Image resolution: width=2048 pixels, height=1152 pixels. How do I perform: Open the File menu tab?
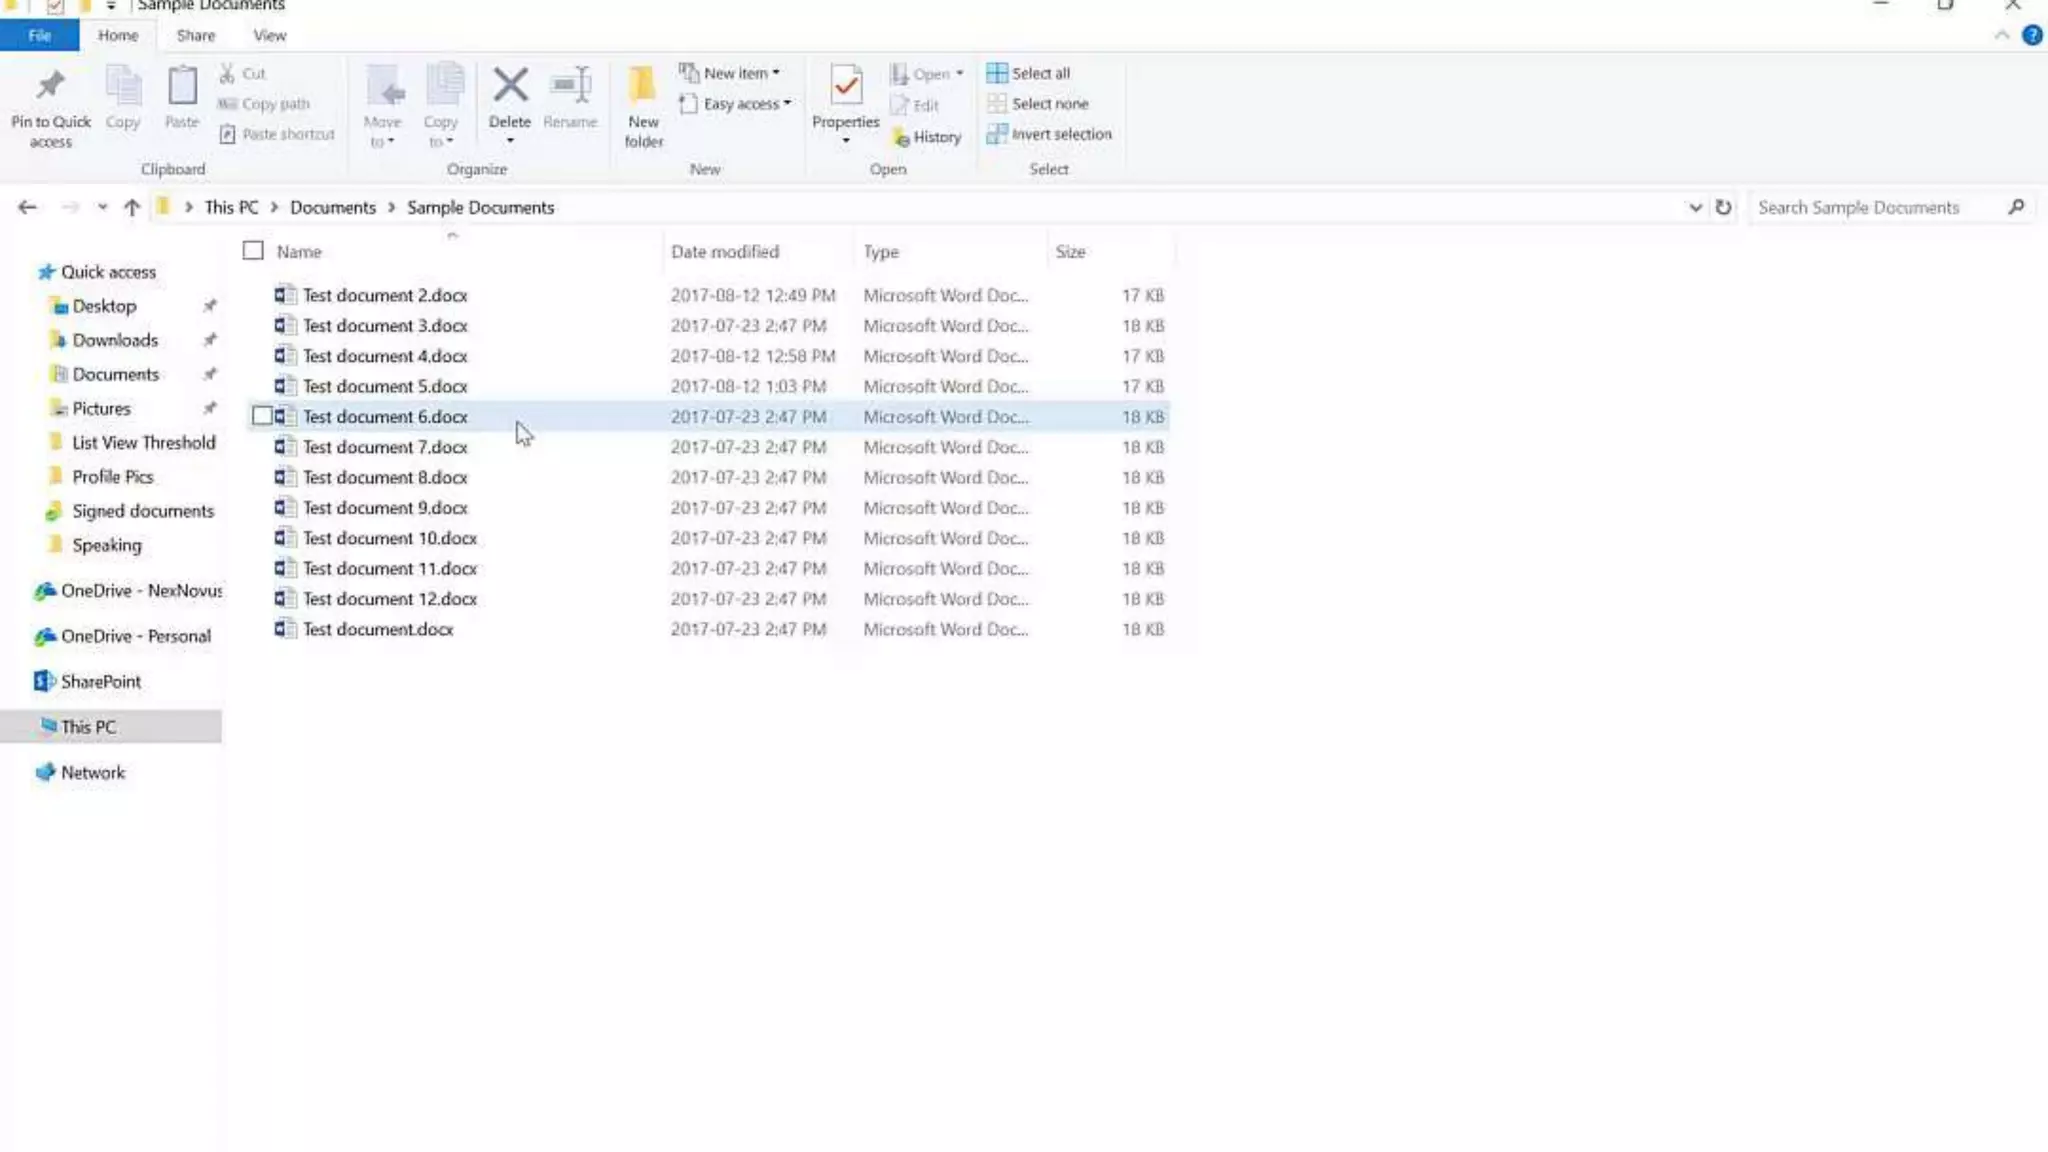pyautogui.click(x=39, y=35)
